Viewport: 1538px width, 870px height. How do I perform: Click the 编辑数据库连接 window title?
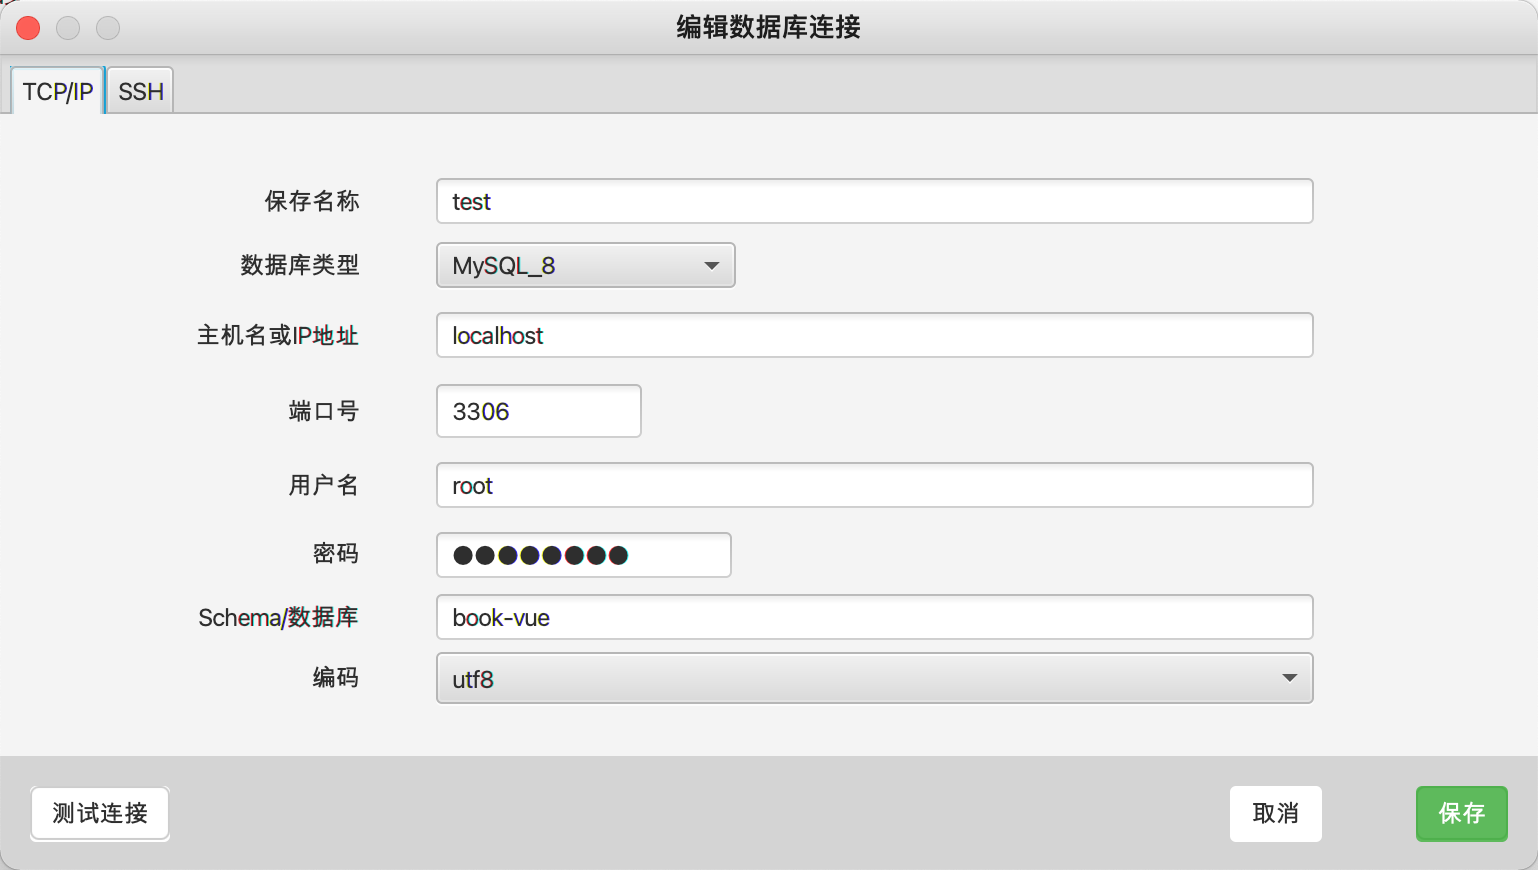tap(768, 27)
